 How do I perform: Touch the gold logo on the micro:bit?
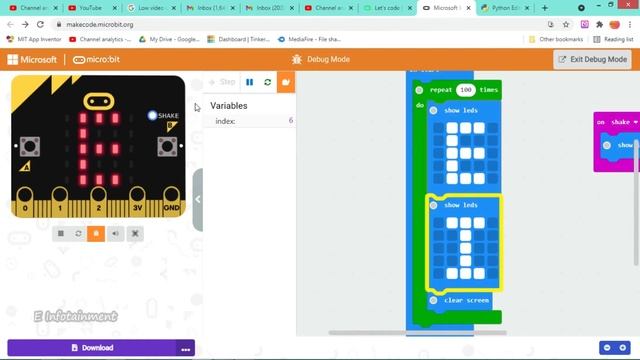[x=99, y=101]
